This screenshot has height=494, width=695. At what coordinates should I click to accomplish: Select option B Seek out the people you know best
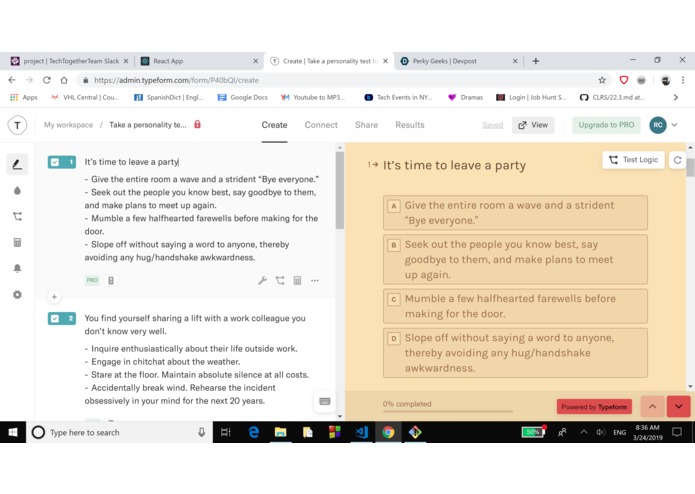515,259
